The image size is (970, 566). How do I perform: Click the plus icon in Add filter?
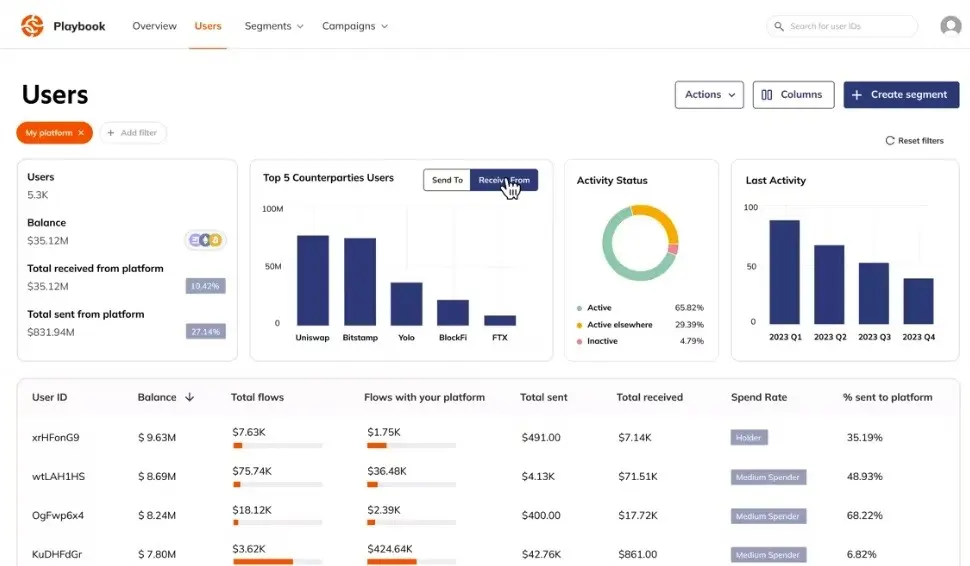[x=111, y=133]
